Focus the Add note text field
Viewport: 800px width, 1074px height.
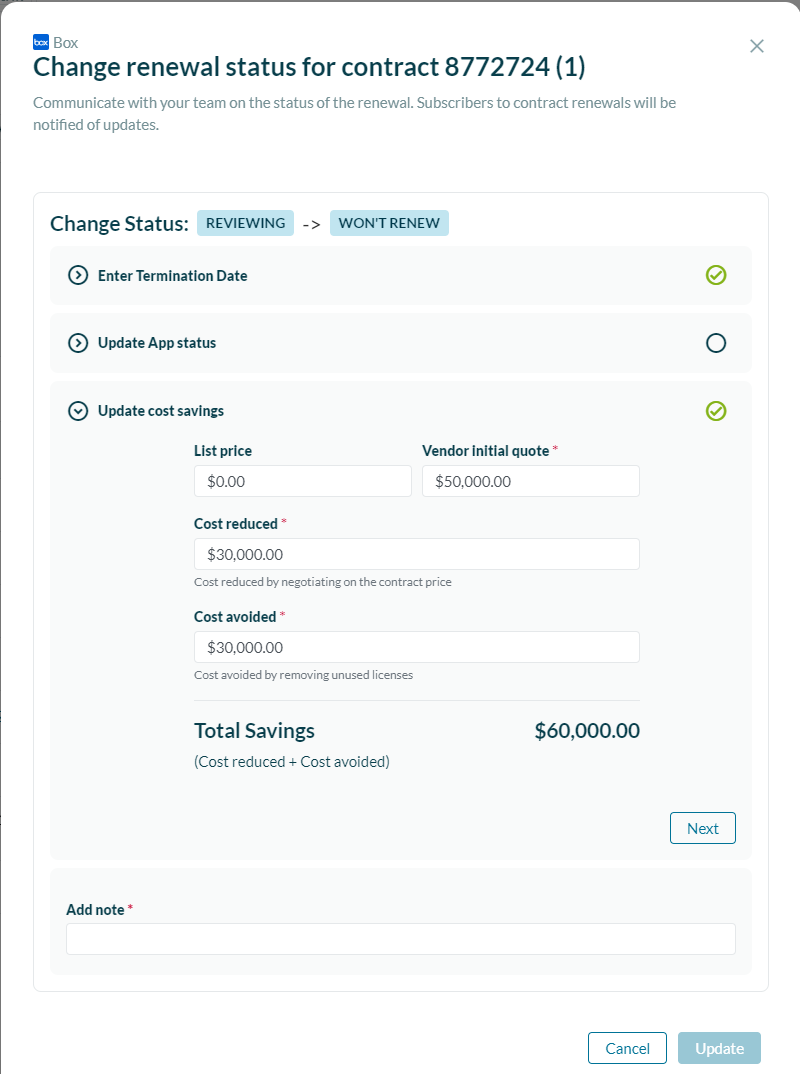(x=400, y=939)
